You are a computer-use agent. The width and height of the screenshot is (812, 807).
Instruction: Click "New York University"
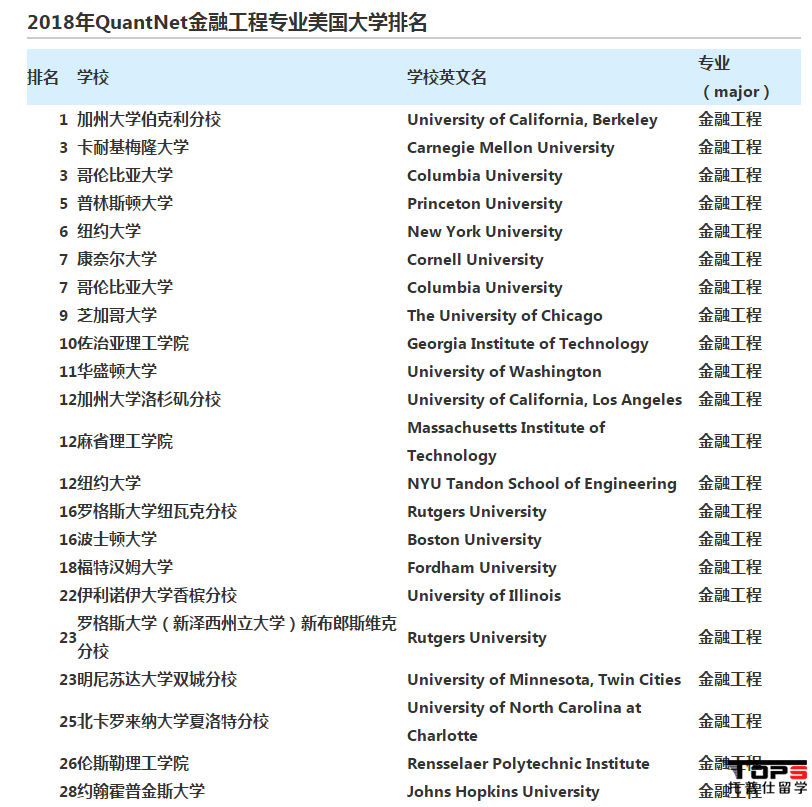click(485, 232)
